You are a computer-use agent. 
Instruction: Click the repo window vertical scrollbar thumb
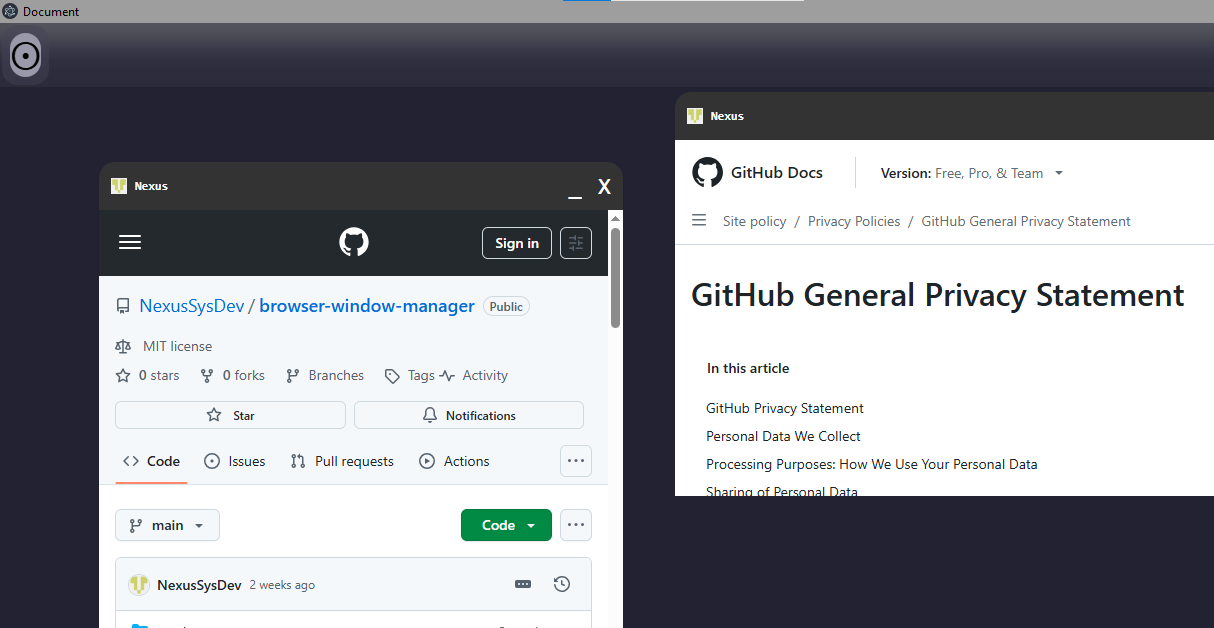(x=616, y=277)
